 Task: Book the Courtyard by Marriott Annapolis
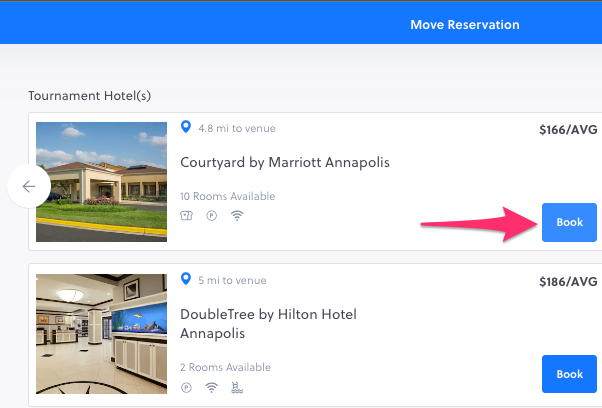569,222
